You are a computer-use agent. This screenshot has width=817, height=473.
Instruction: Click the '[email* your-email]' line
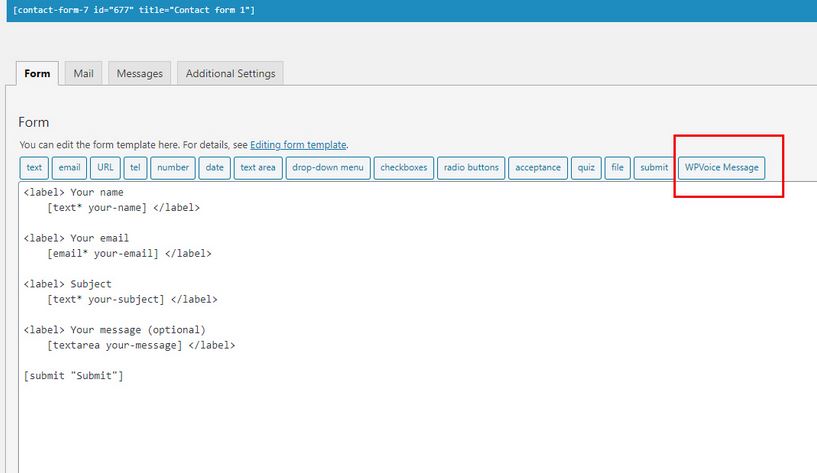click(x=129, y=254)
